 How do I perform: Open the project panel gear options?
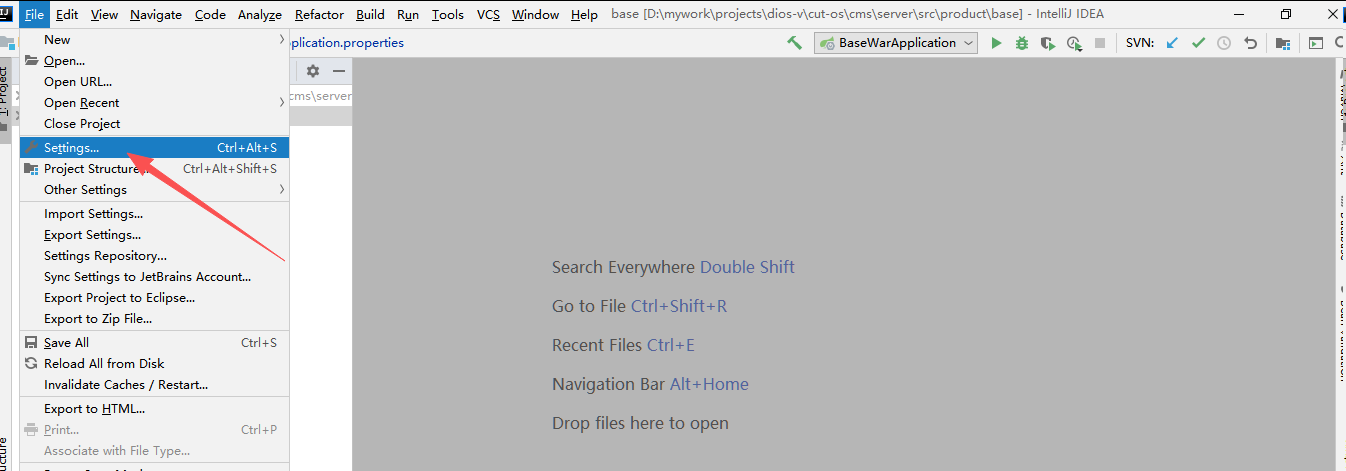pyautogui.click(x=313, y=71)
